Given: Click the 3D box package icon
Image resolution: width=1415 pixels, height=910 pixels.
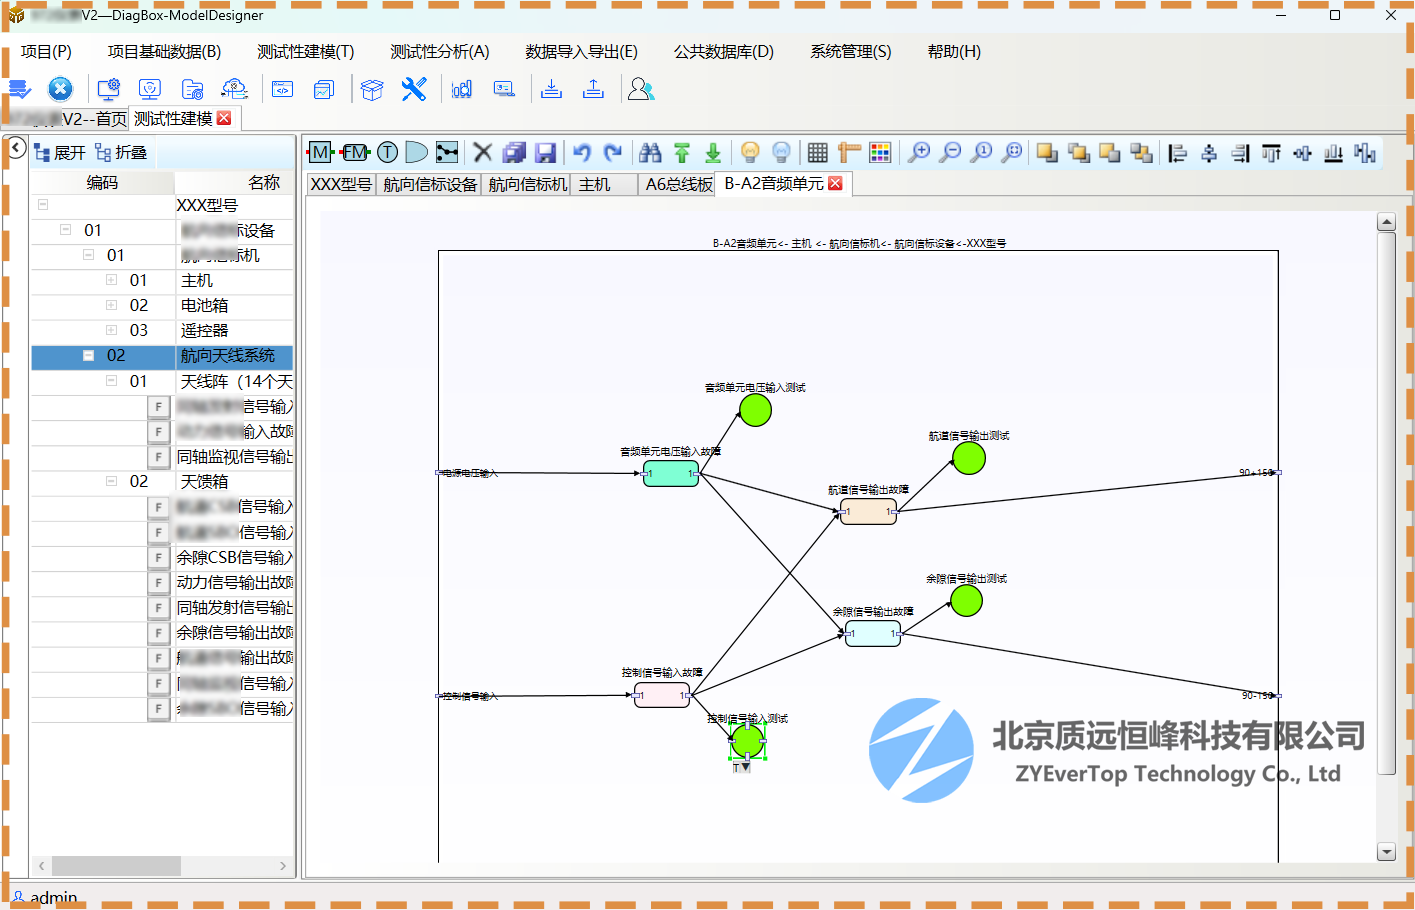Looking at the screenshot, I should tap(372, 89).
